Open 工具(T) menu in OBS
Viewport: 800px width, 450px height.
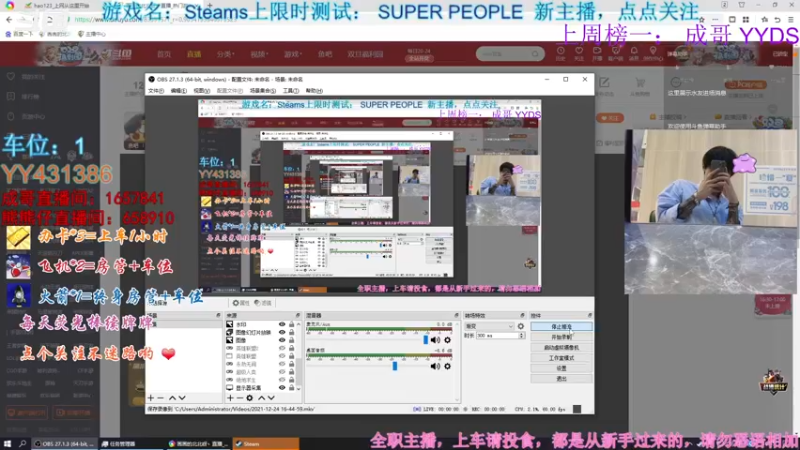coord(291,91)
